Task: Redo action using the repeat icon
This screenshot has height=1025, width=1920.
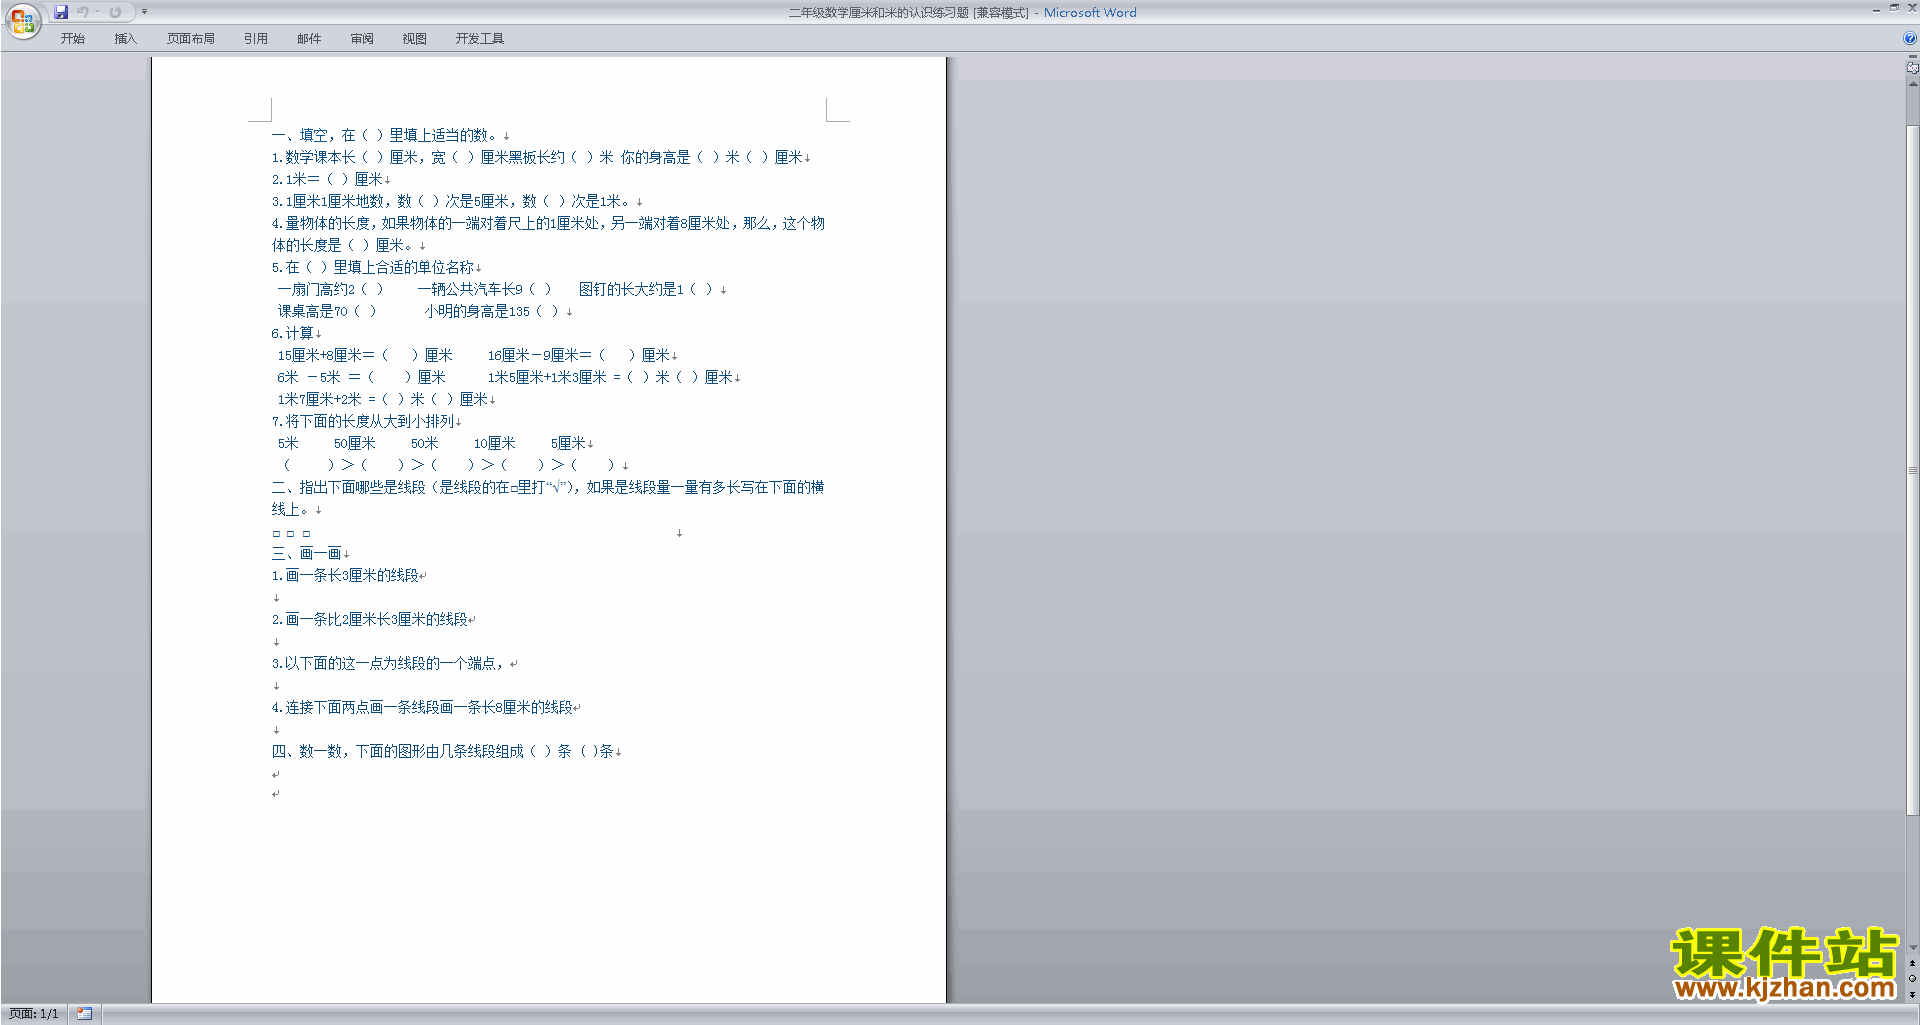Action: coord(115,12)
